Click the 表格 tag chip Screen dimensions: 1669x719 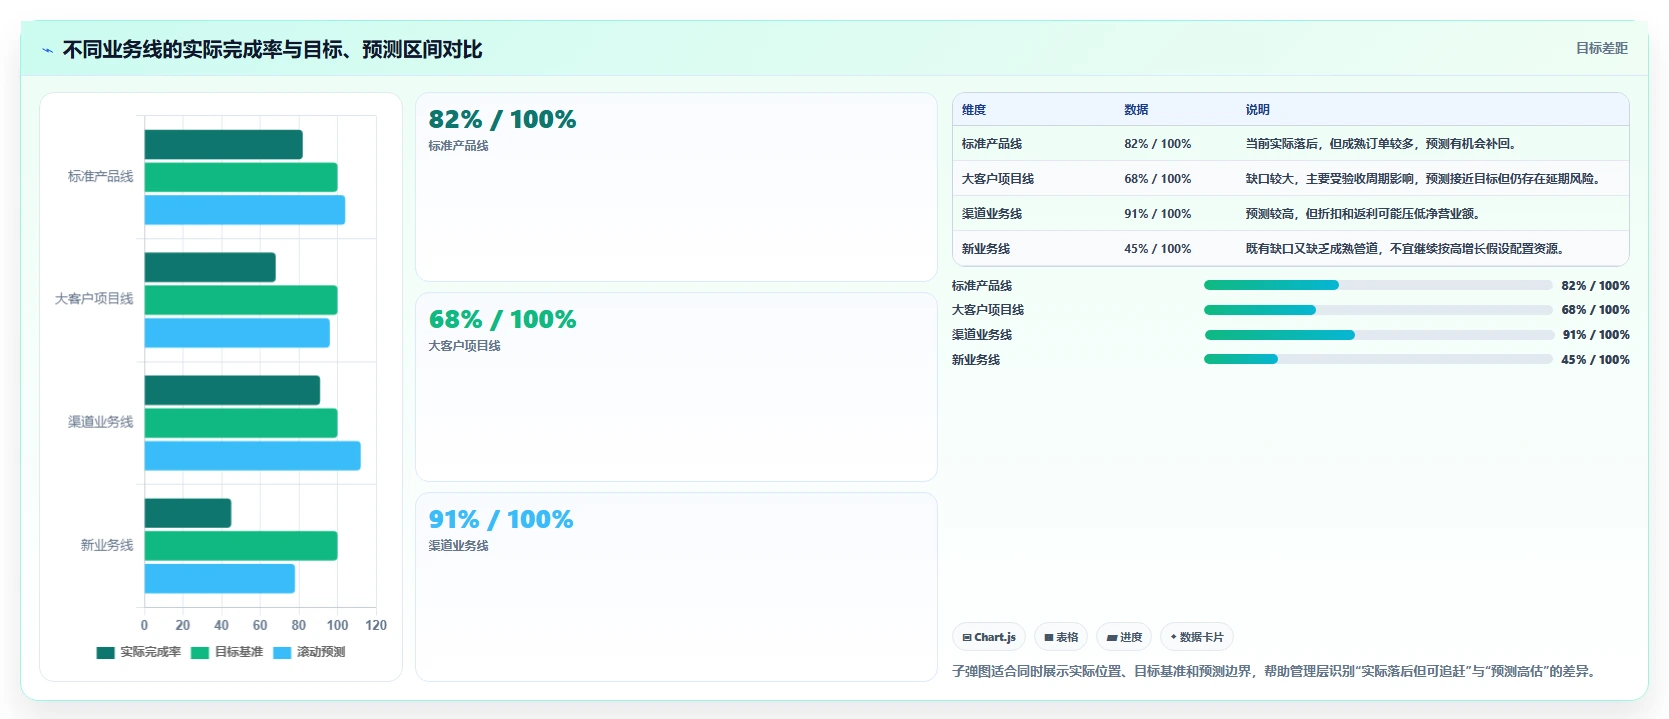[1061, 637]
